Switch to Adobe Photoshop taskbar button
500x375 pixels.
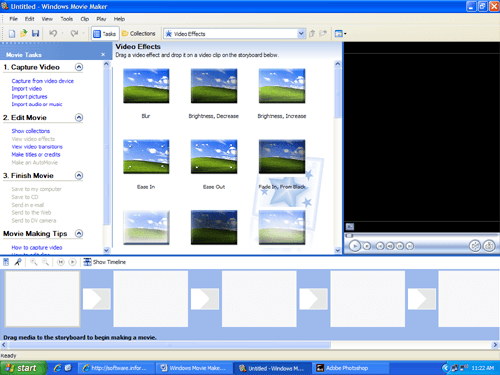[351, 368]
